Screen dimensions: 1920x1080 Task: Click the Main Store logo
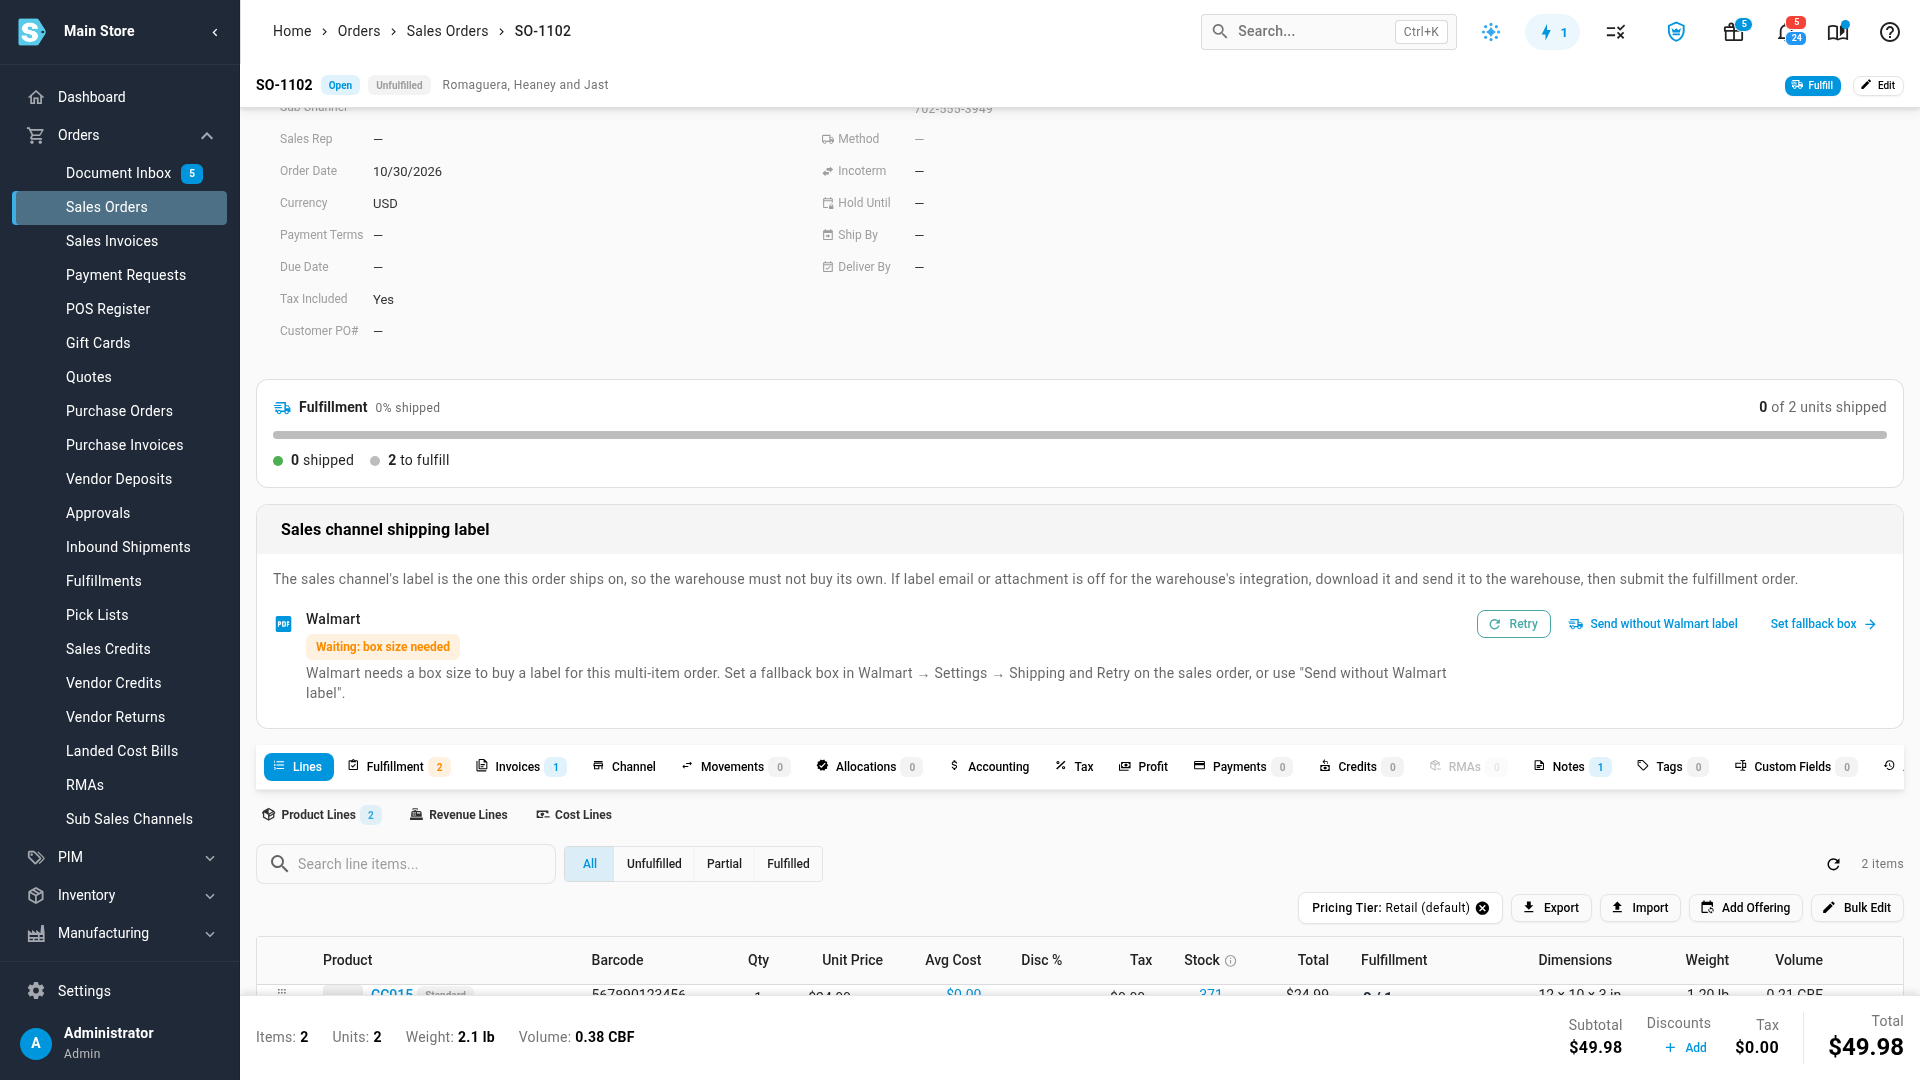point(32,32)
